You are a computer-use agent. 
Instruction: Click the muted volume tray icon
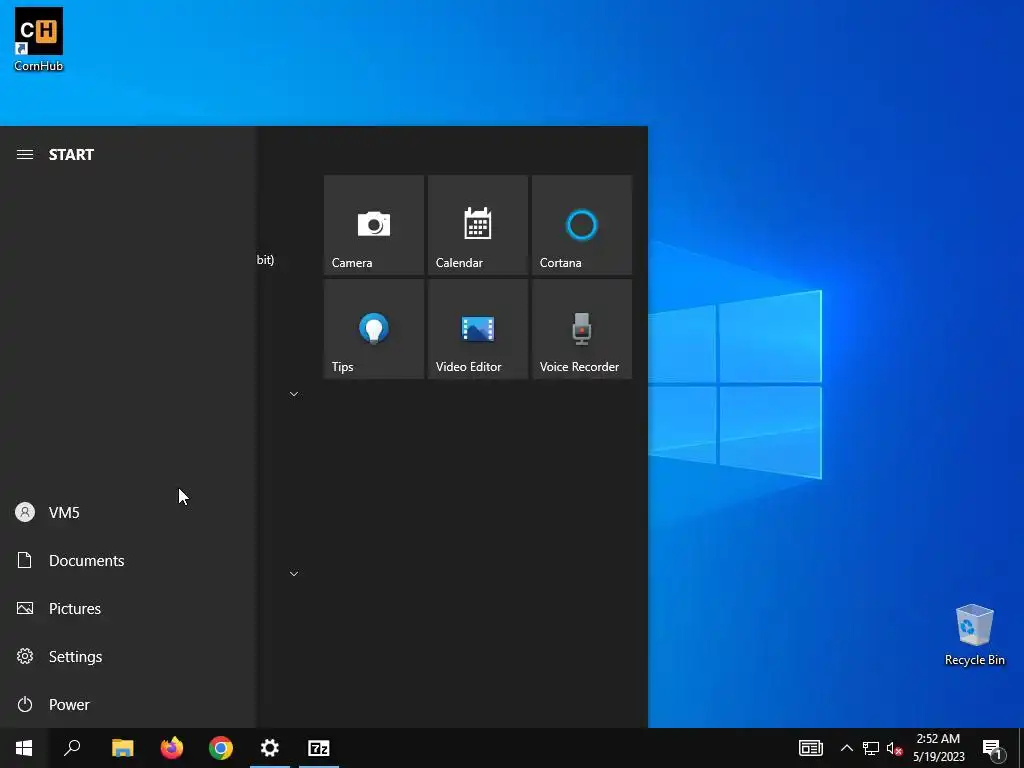click(894, 748)
